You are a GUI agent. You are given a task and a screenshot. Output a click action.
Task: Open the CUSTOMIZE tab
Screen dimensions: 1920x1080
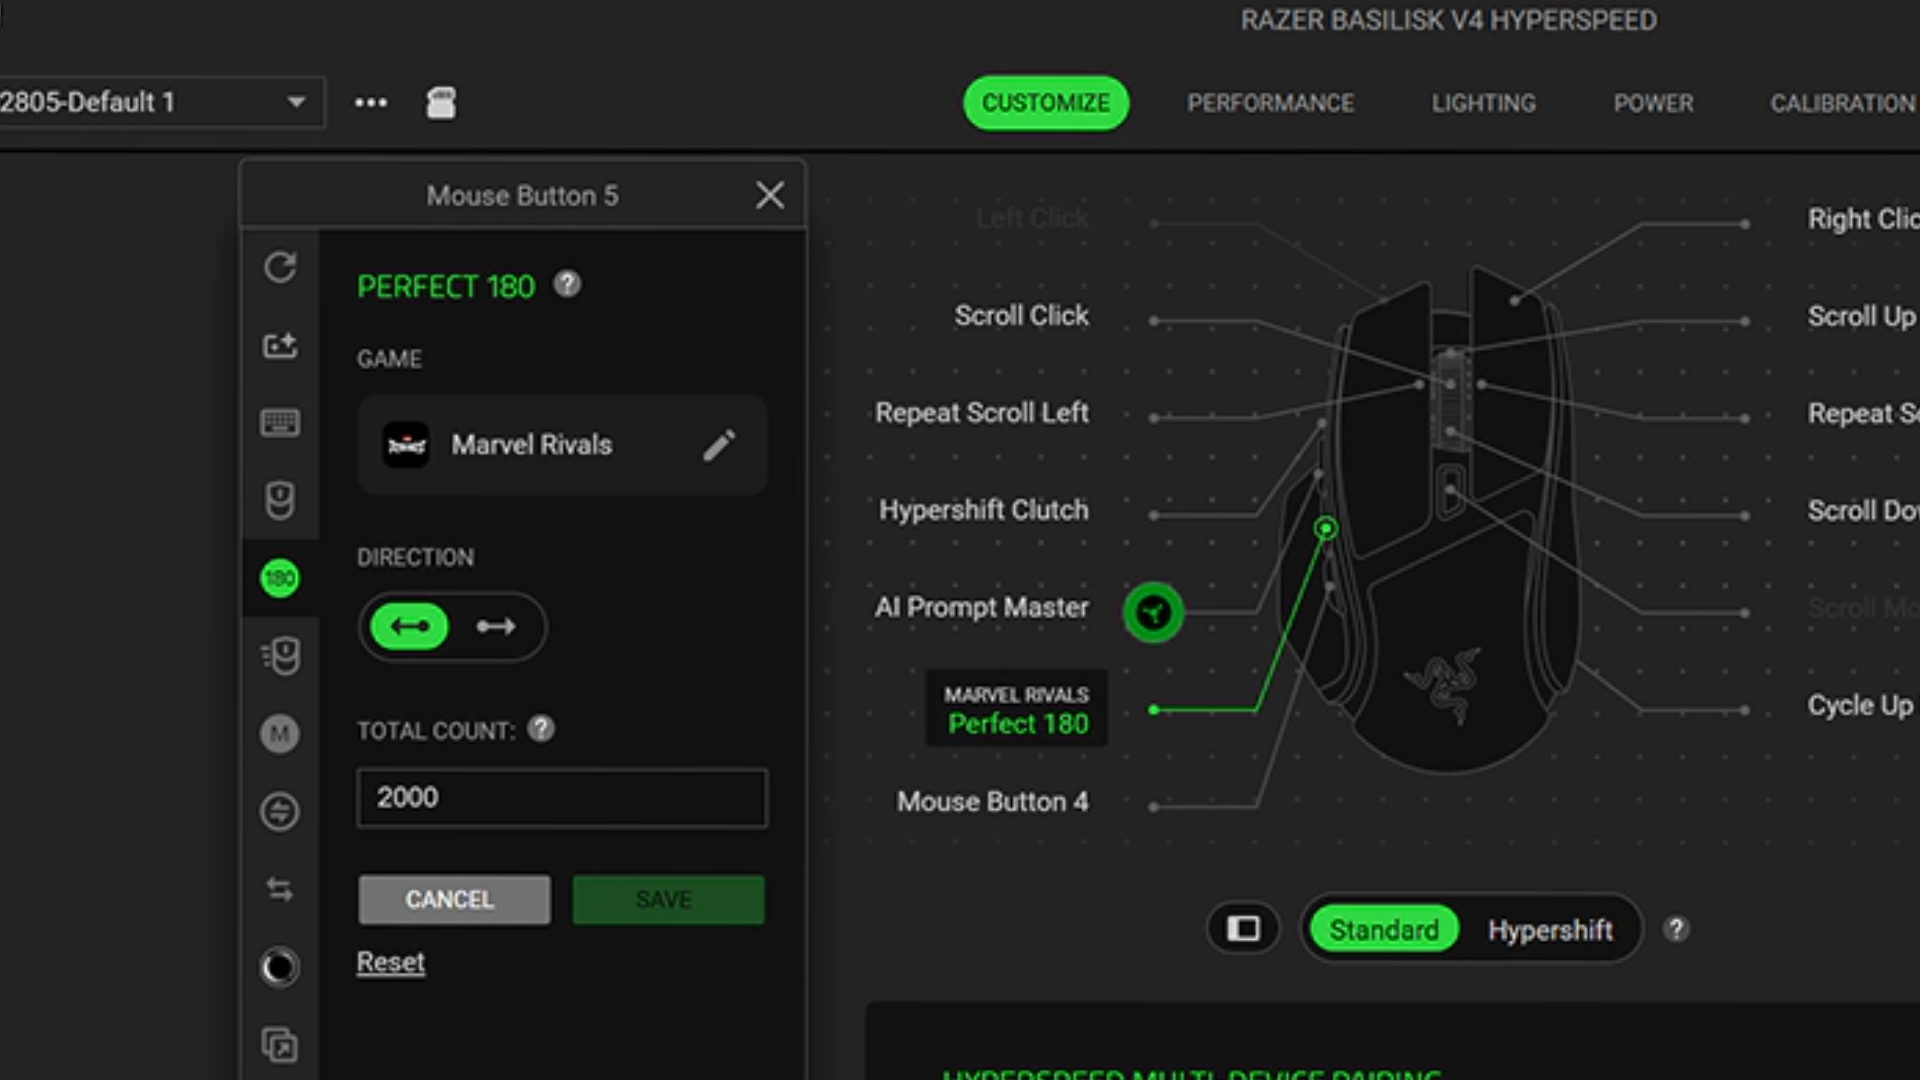1046,103
